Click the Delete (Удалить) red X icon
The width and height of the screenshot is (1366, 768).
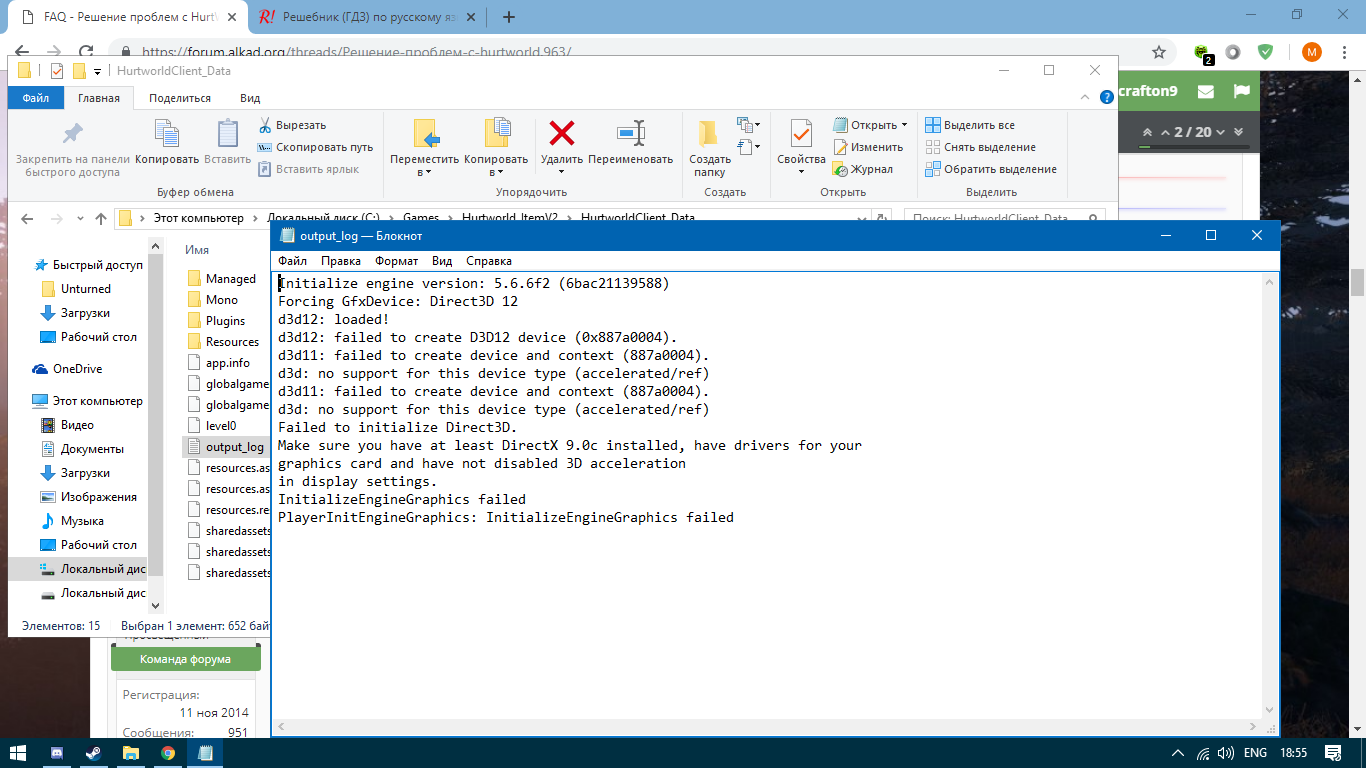(562, 133)
